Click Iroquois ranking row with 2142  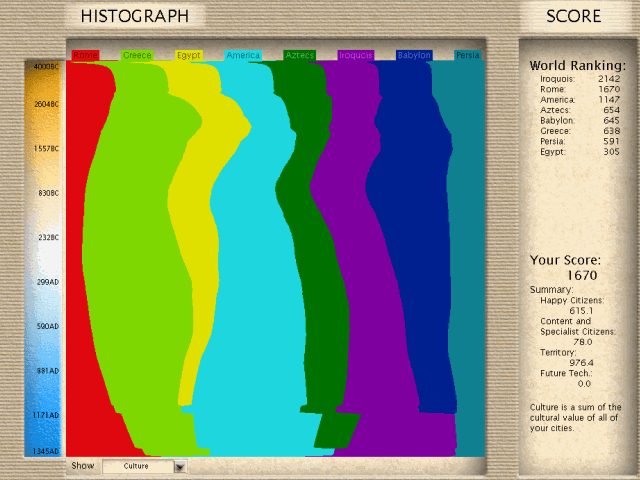coord(580,79)
